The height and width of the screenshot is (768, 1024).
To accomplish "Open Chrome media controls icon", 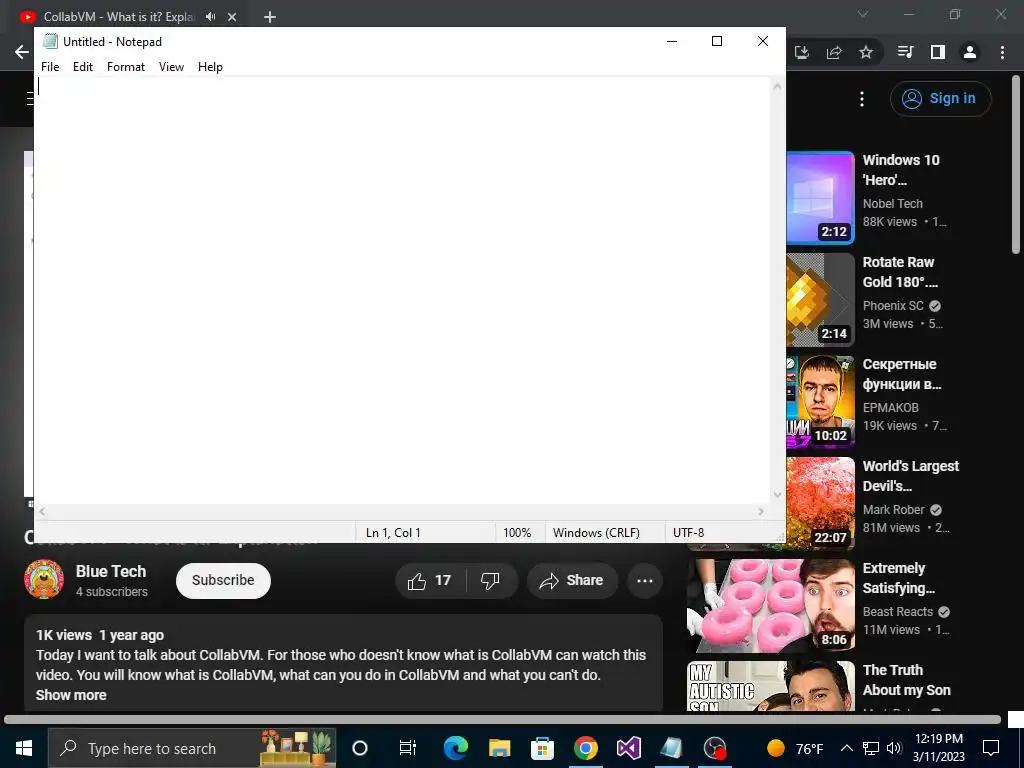I will click(906, 52).
